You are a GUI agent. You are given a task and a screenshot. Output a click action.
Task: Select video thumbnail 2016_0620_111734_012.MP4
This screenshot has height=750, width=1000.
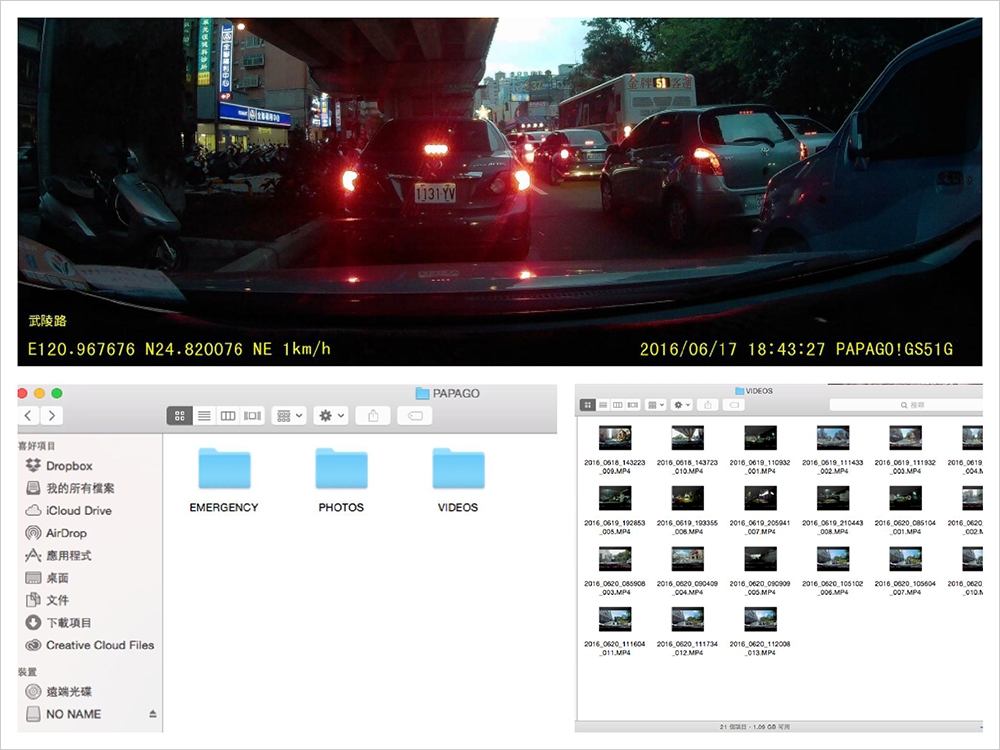point(688,619)
